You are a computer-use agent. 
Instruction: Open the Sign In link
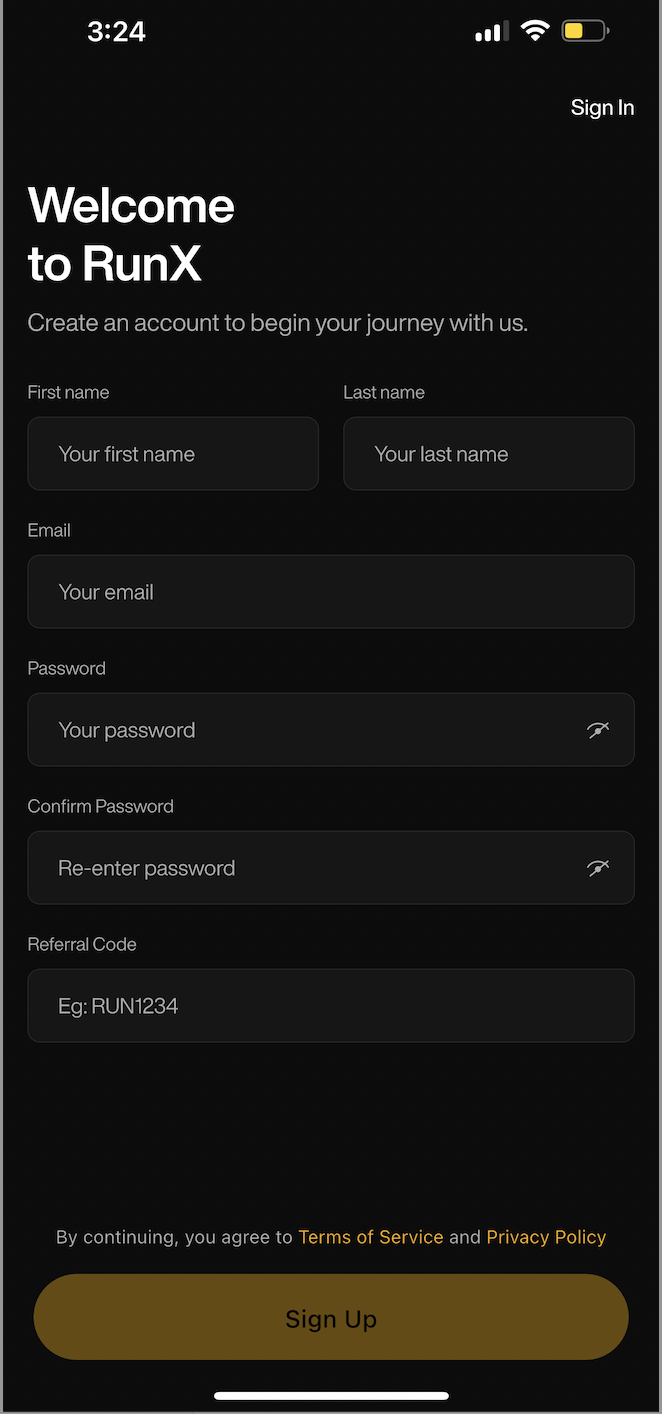point(602,108)
